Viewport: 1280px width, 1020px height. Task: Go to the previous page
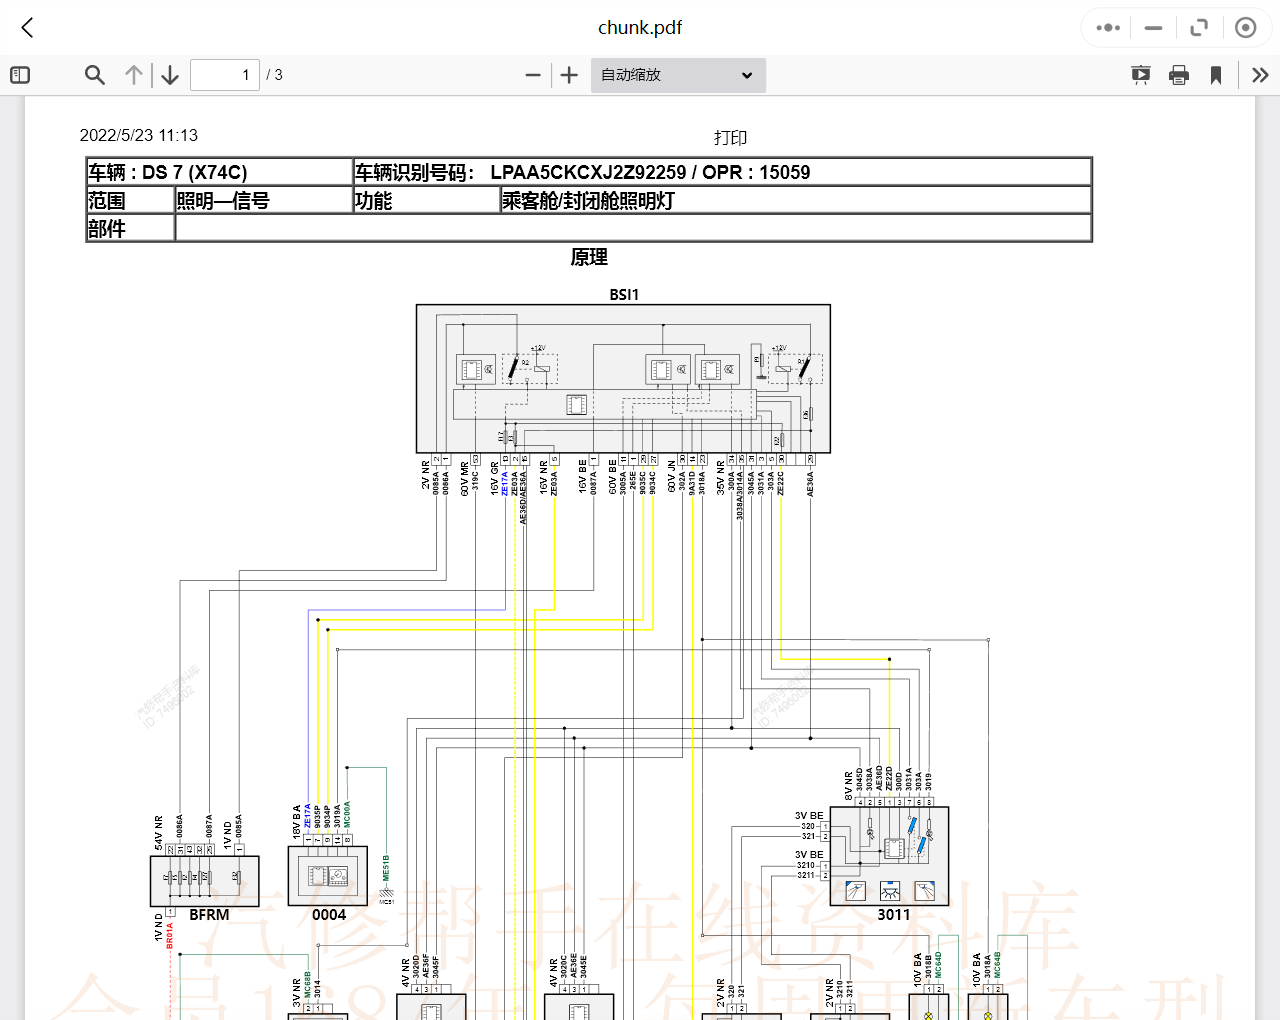click(x=134, y=75)
